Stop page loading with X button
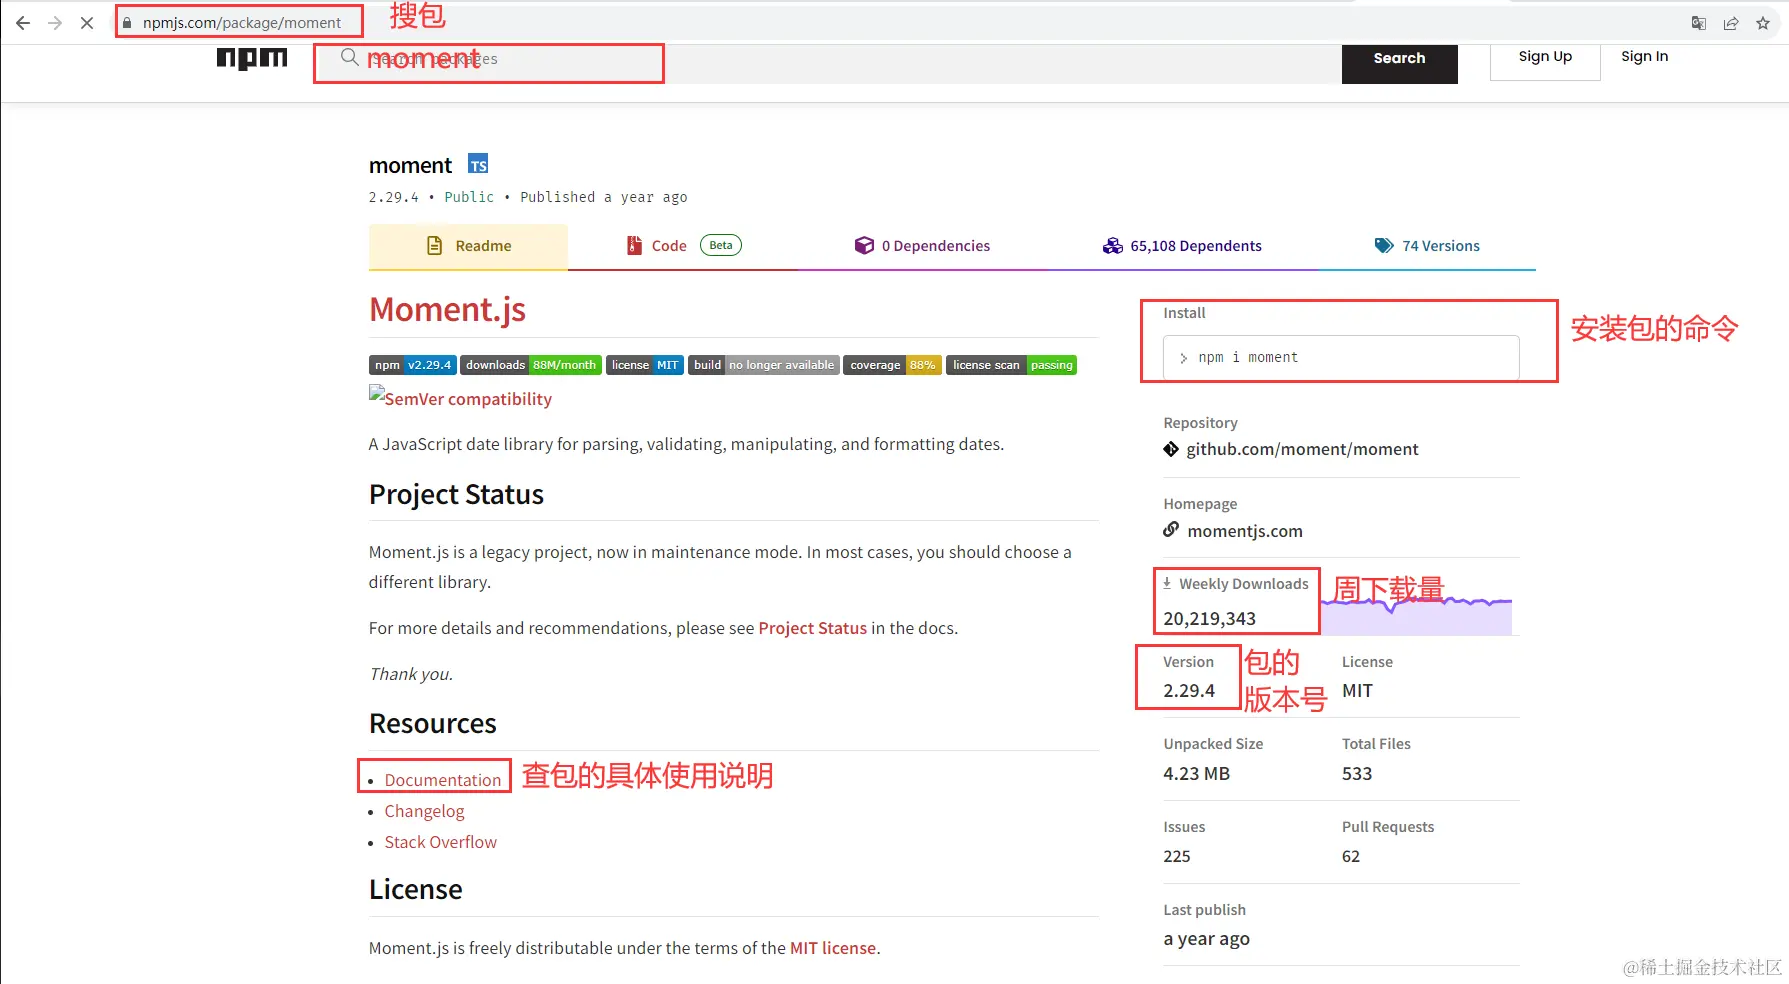Viewport: 1789px width, 984px height. [x=87, y=22]
